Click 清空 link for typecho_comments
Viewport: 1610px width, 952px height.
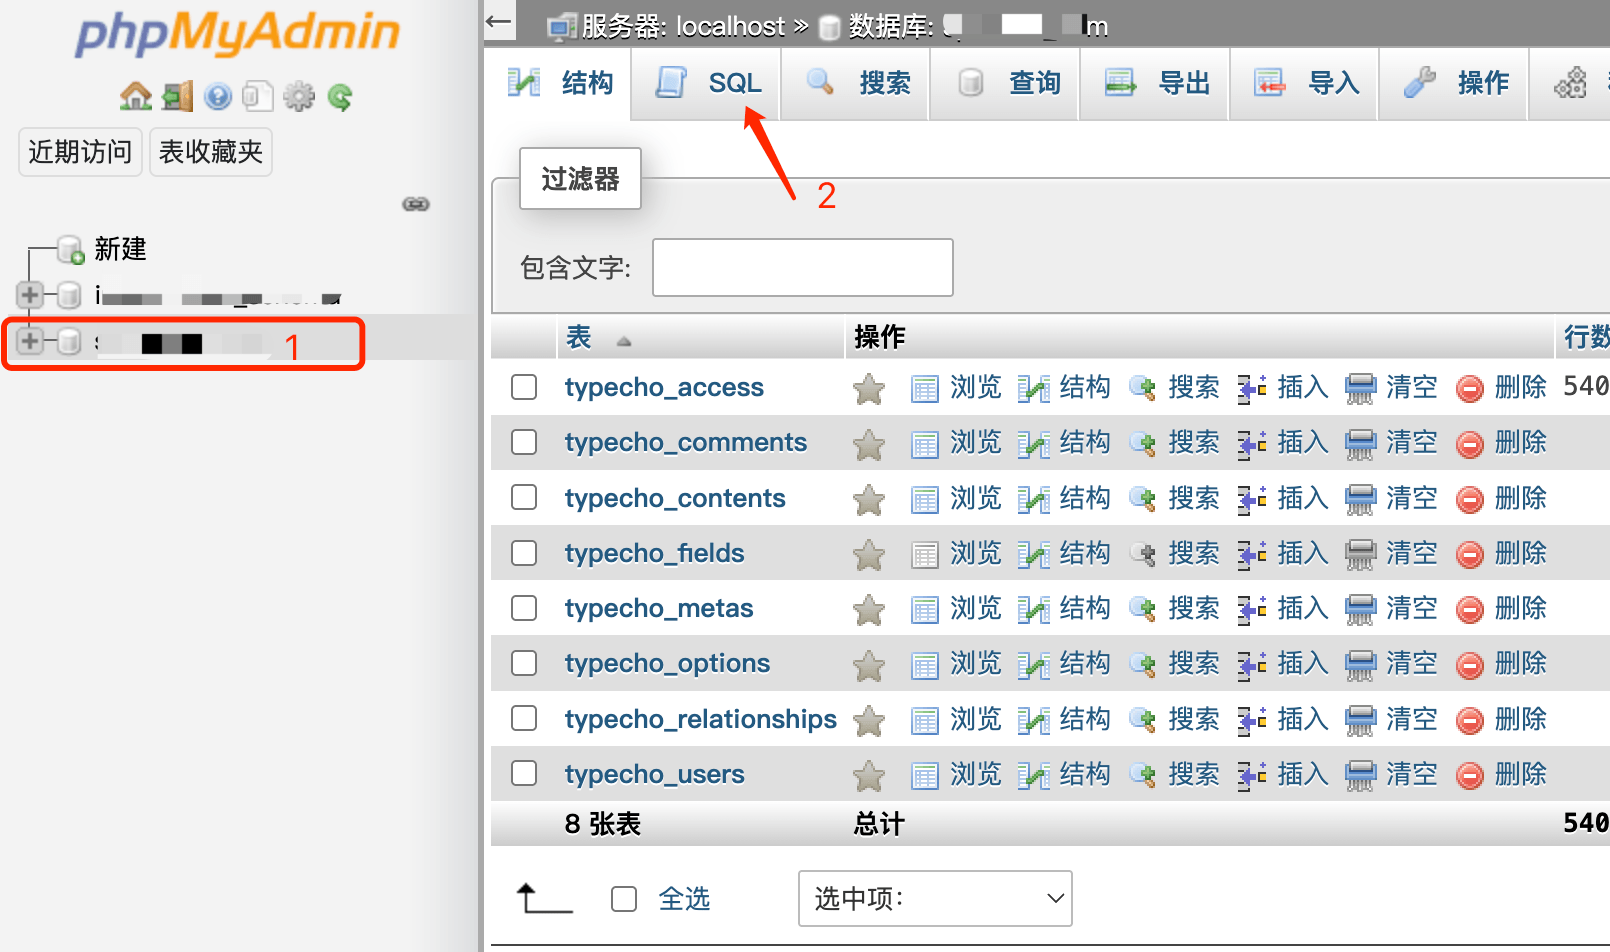coord(1412,442)
